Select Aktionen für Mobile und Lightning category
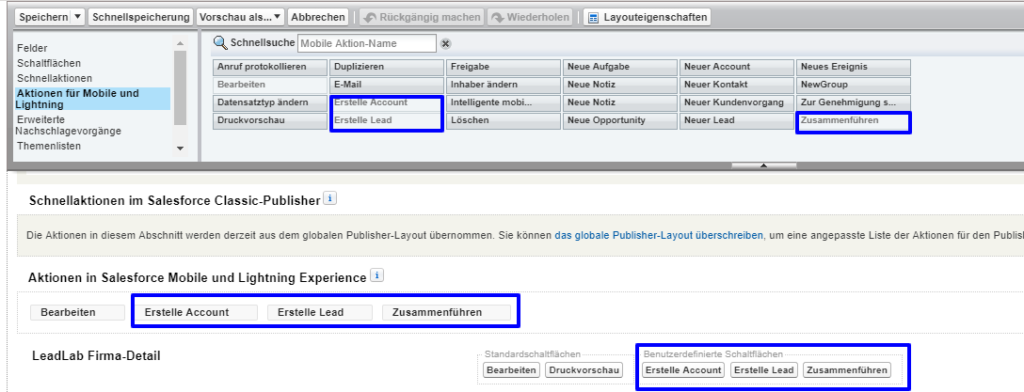The width and height of the screenshot is (1024, 392). coord(92,99)
